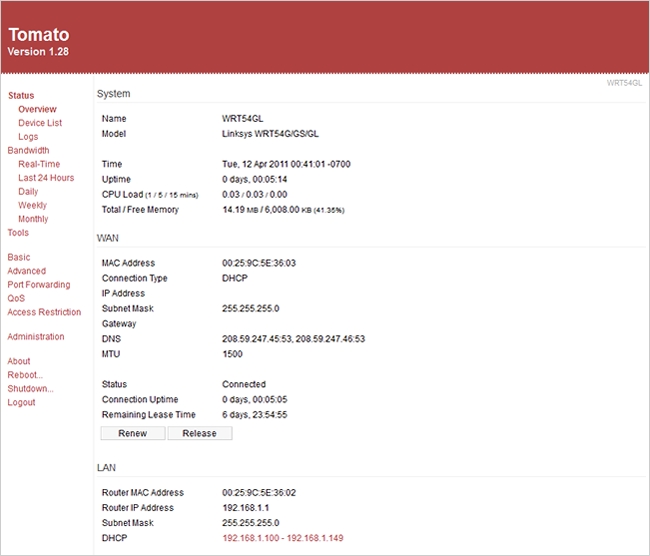Open Port Forwarding settings
The height and width of the screenshot is (556, 650).
(x=39, y=284)
